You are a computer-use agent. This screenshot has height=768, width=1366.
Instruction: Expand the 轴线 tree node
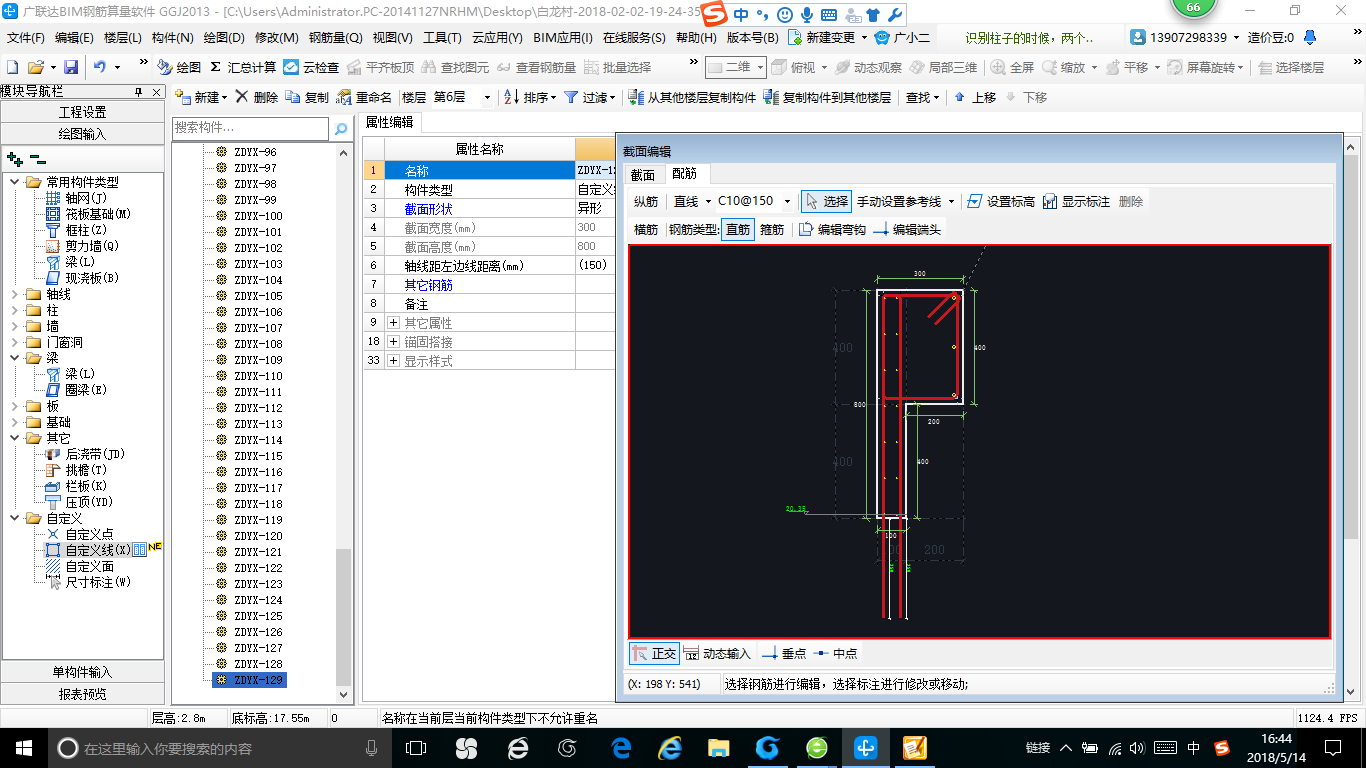15,294
